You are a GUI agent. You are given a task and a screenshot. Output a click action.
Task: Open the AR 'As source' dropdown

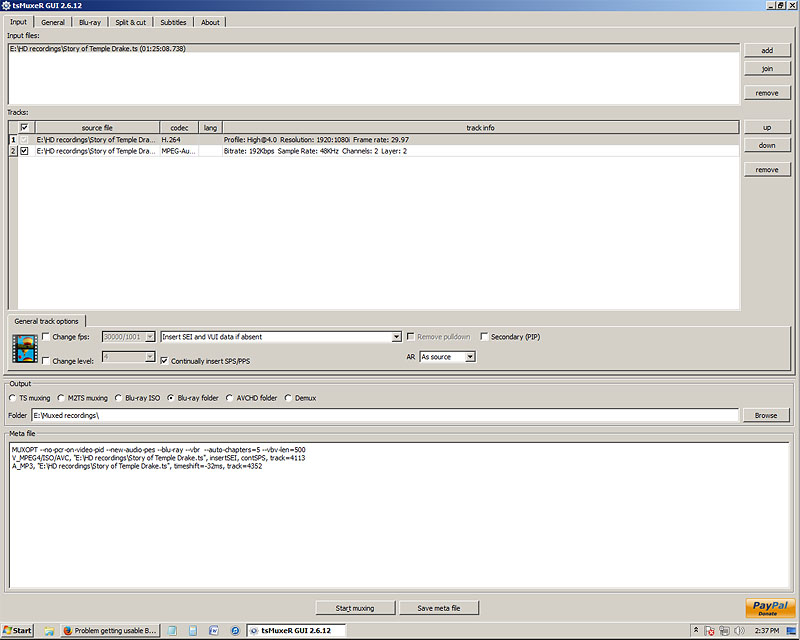pos(470,357)
